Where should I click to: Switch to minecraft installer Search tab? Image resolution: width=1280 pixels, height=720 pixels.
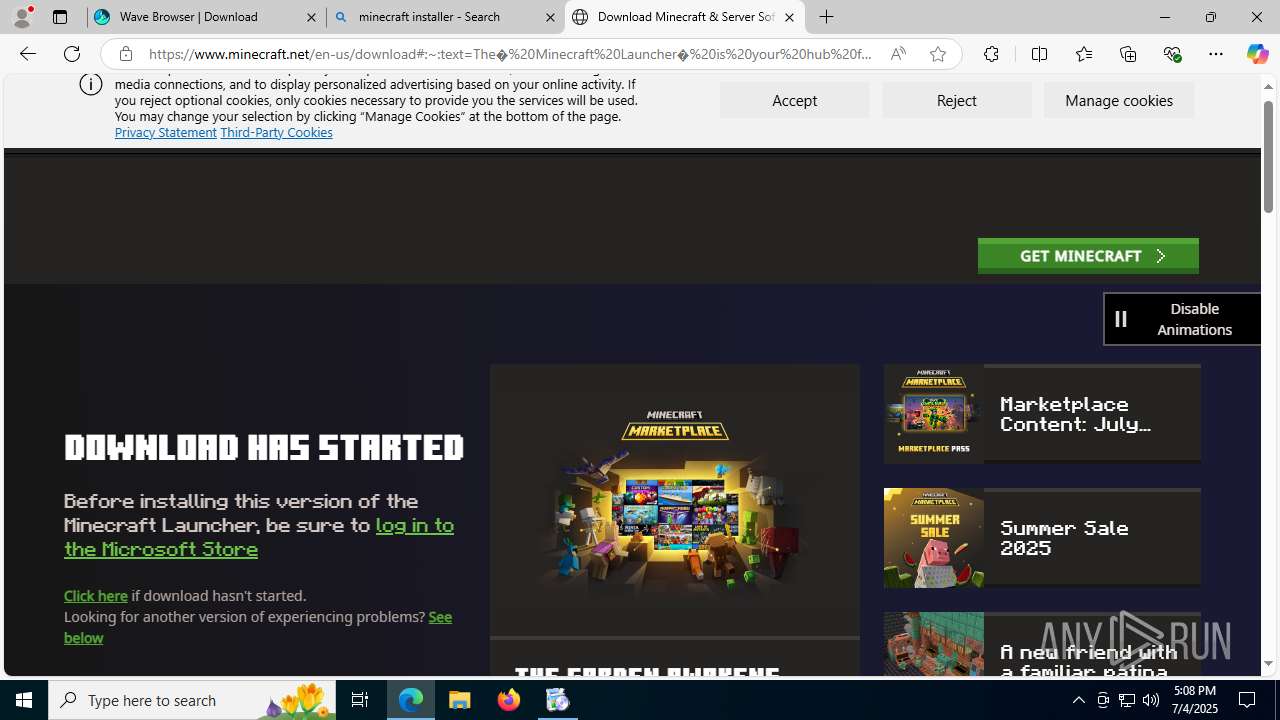[445, 17]
